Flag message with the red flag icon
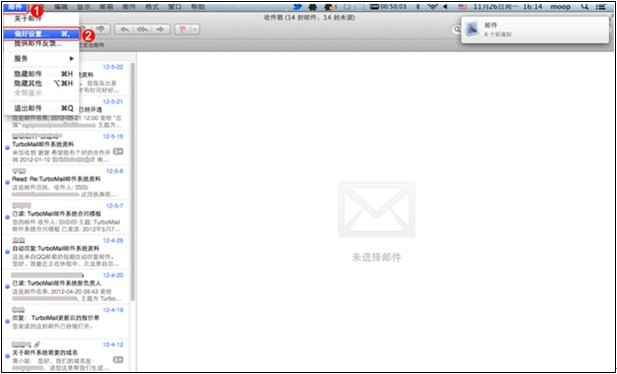 pos(183,30)
